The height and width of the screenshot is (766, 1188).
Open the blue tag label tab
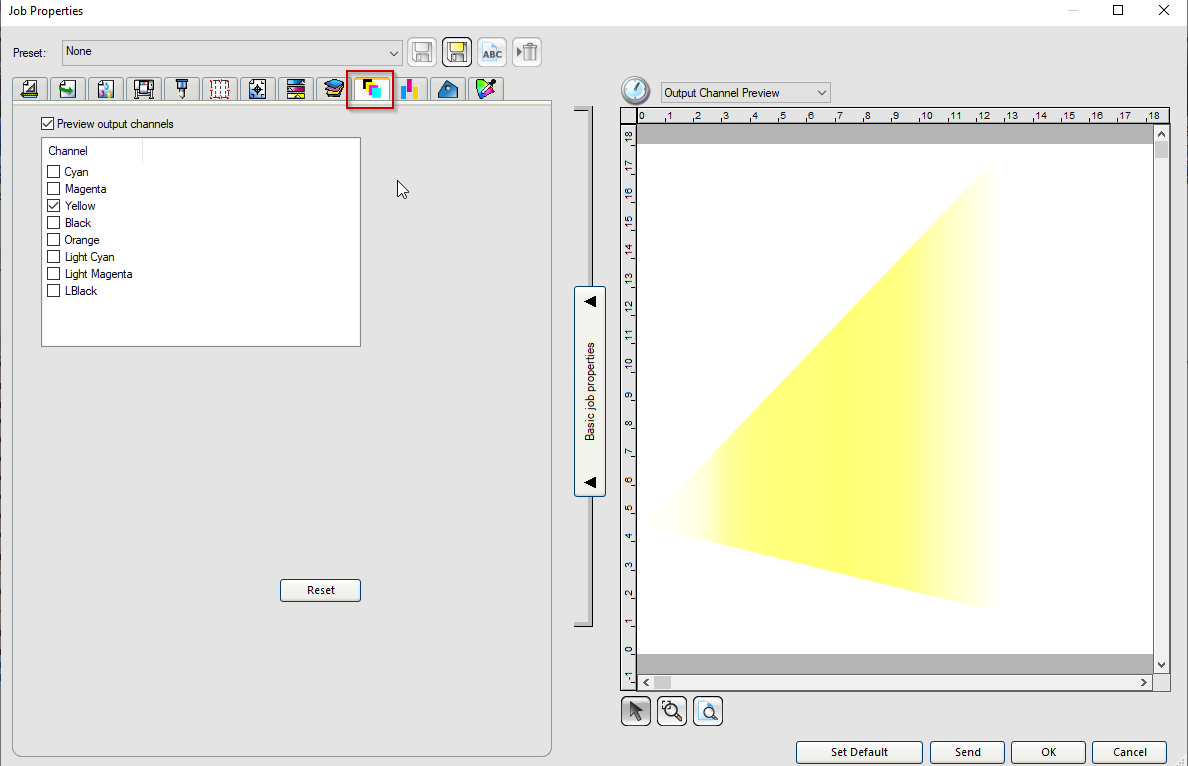[448, 89]
